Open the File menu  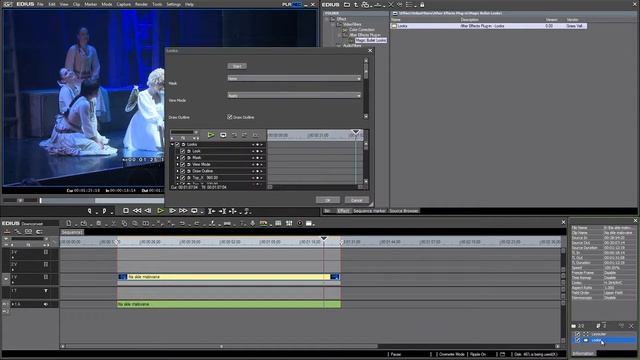[x=40, y=4]
